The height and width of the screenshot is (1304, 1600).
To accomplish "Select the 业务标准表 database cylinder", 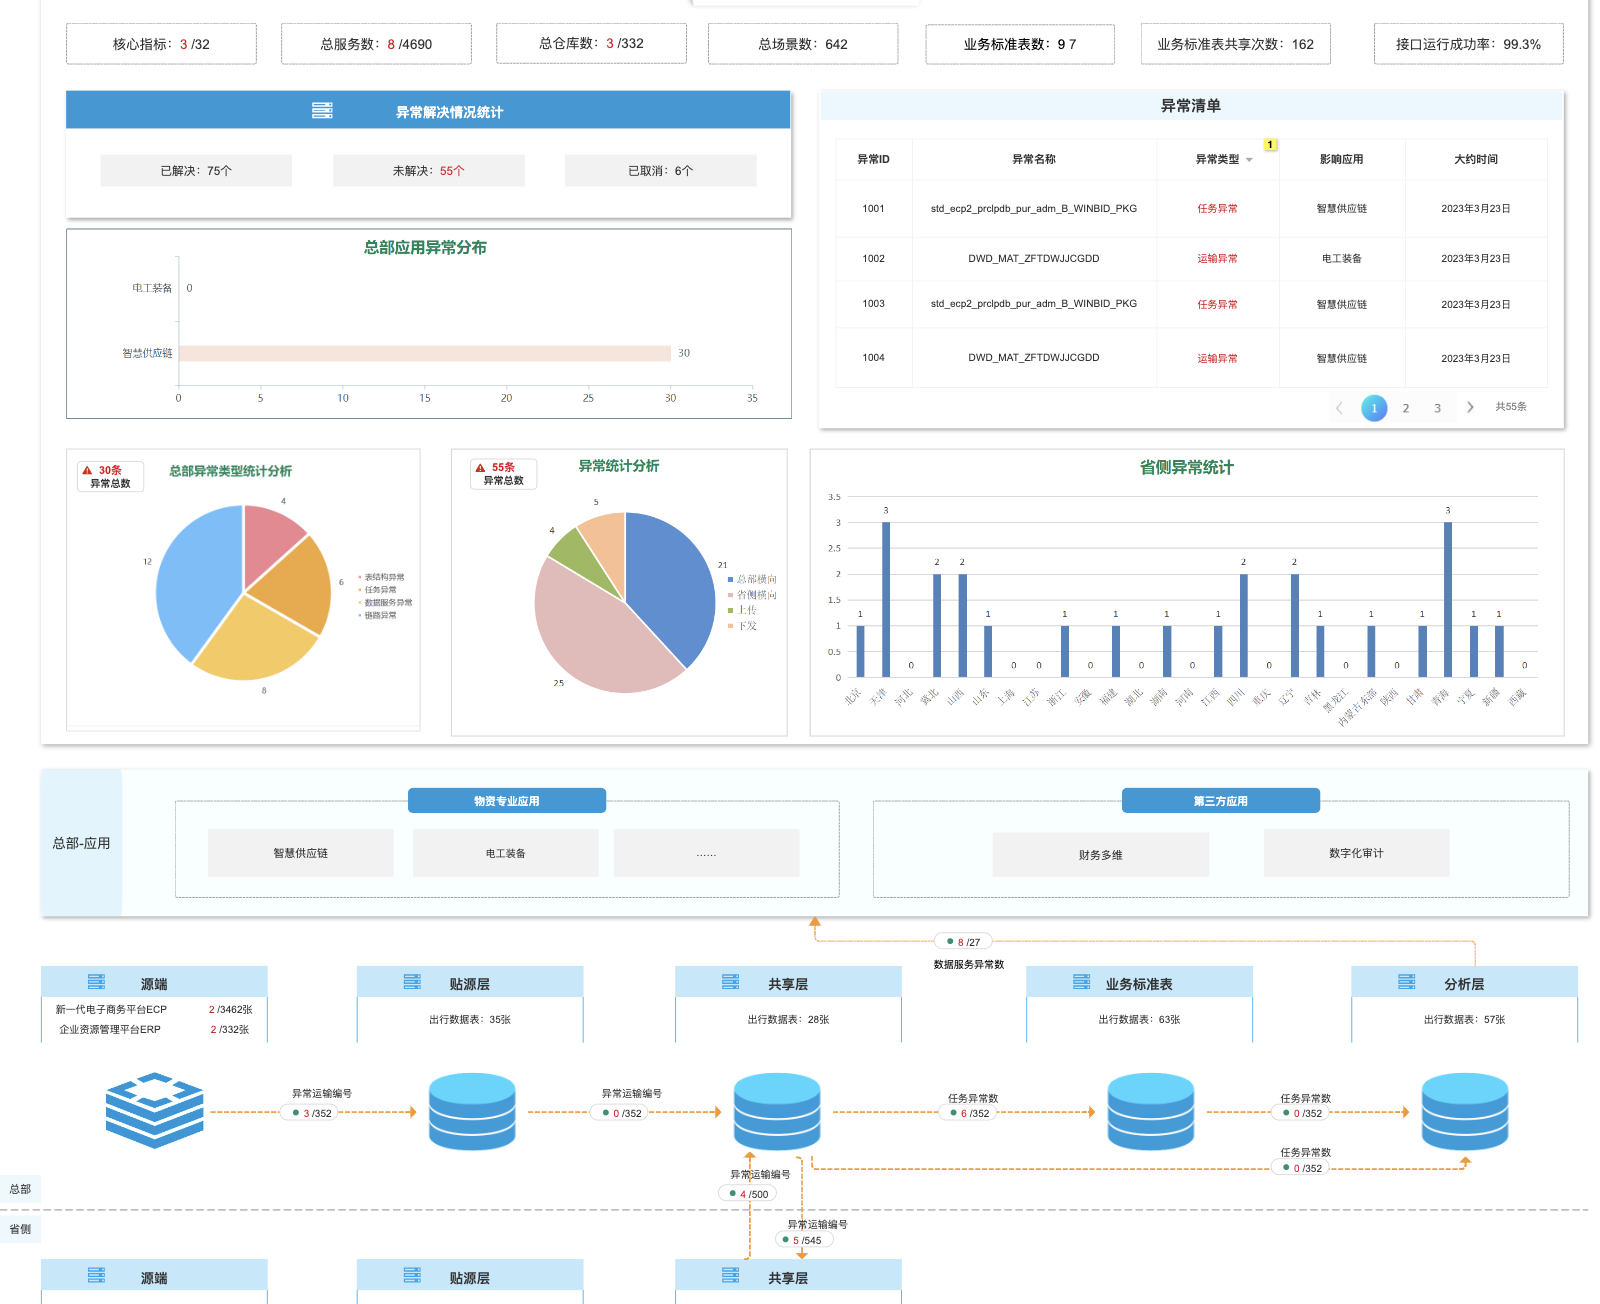I will 1151,1111.
